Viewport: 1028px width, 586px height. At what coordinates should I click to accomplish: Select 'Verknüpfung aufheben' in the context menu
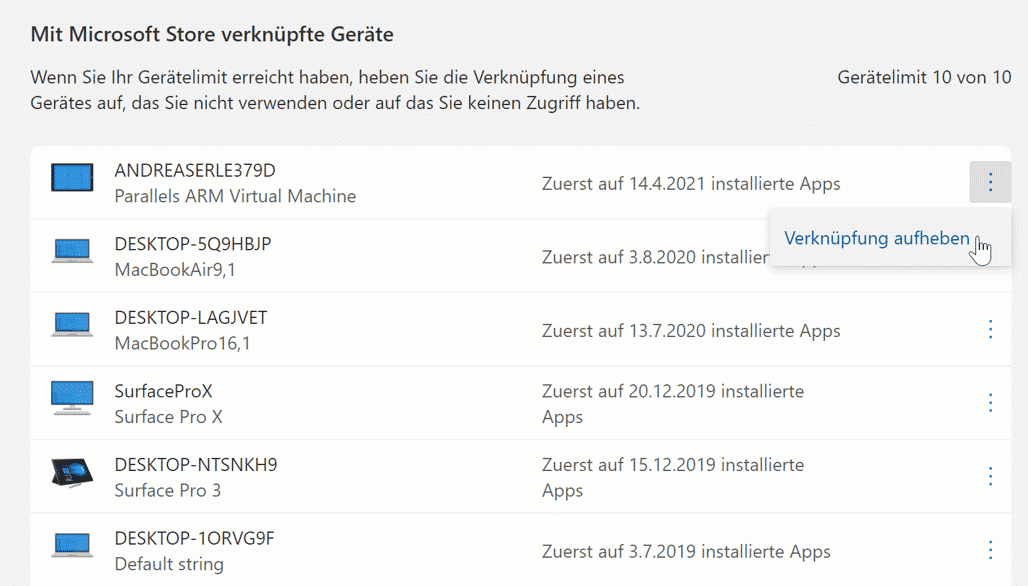[877, 238]
